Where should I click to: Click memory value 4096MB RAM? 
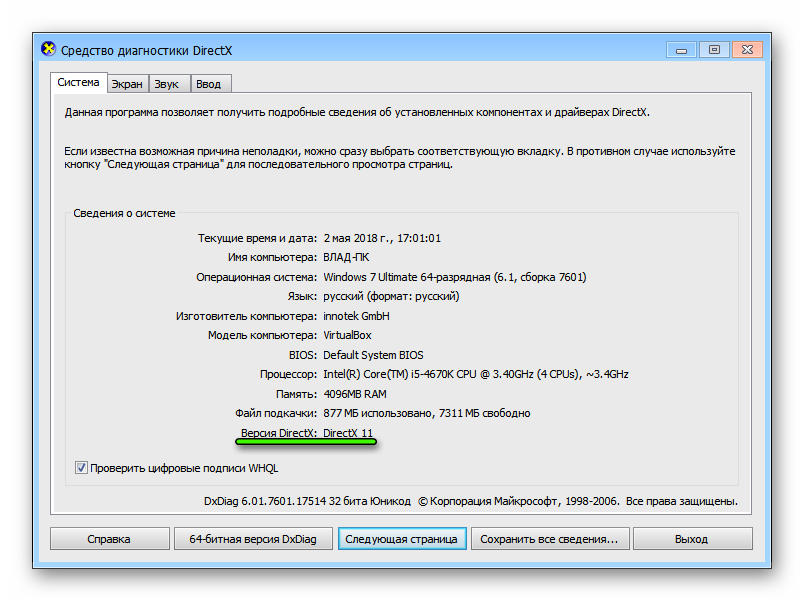click(x=355, y=394)
